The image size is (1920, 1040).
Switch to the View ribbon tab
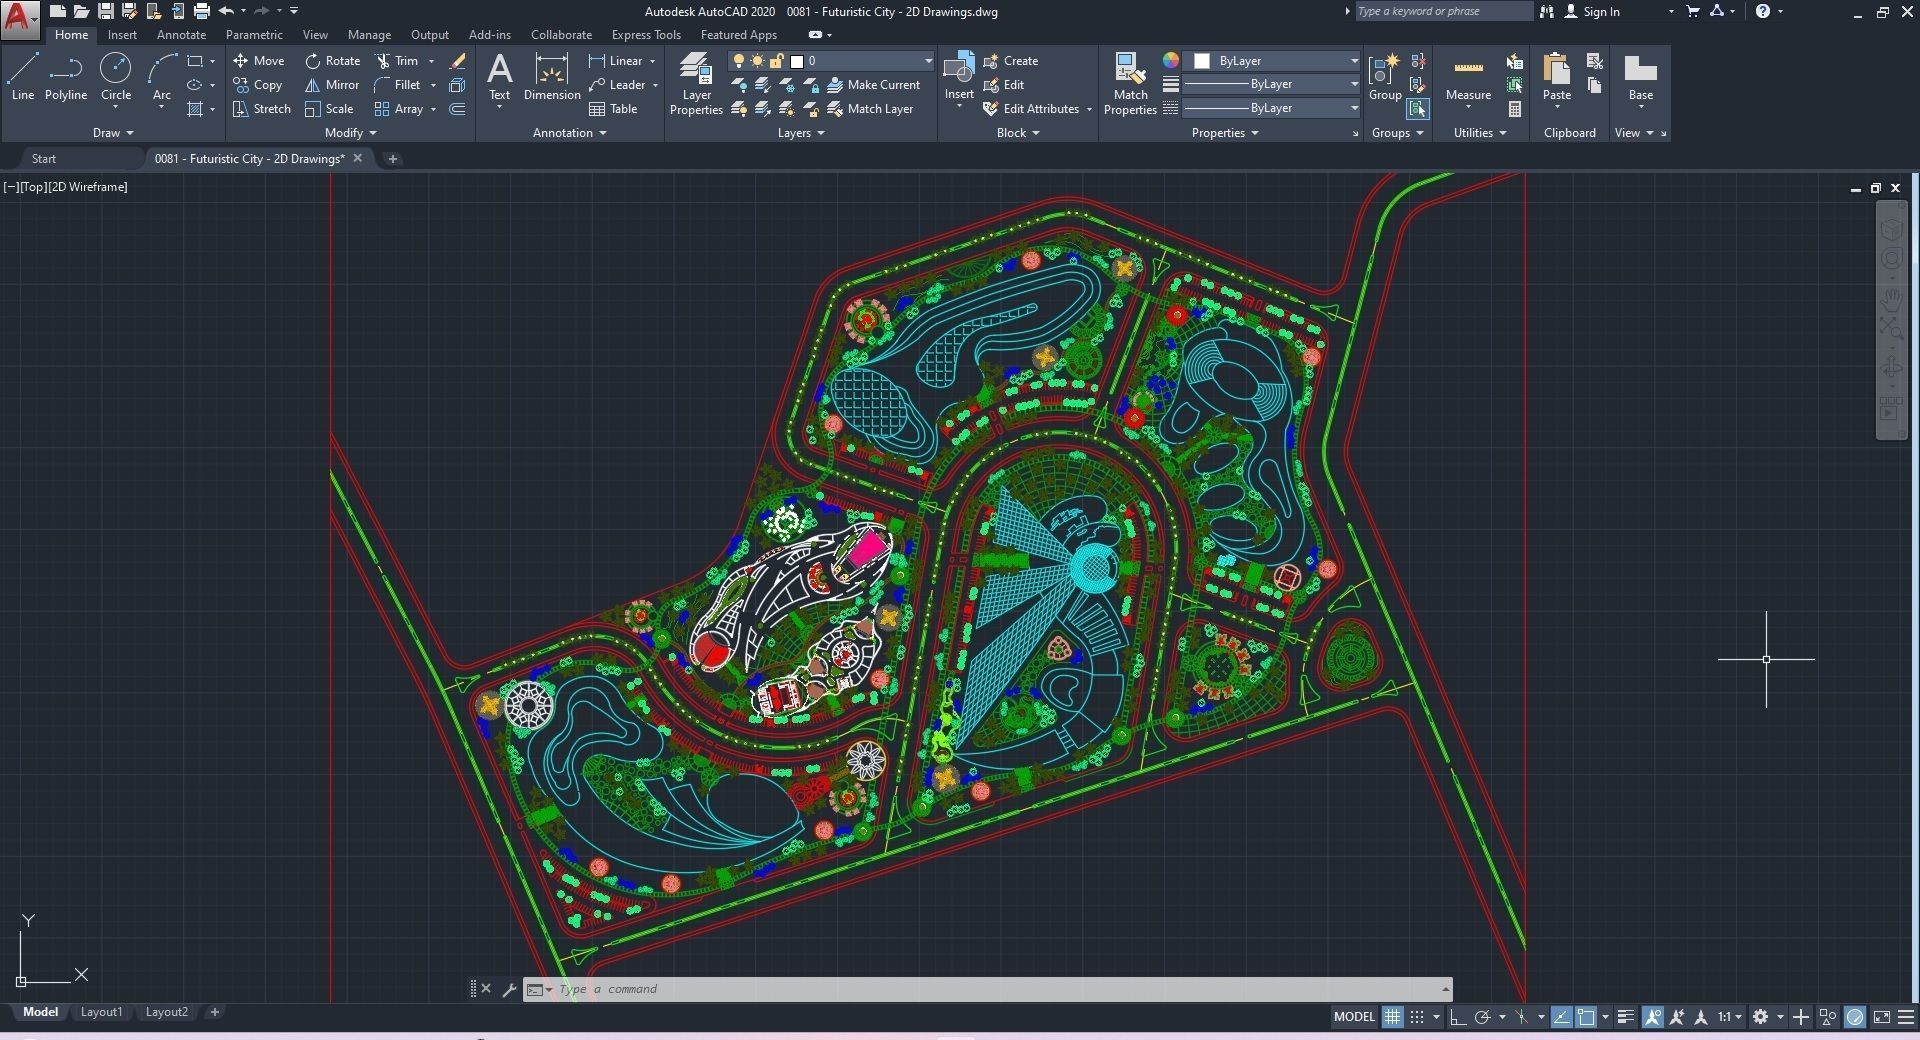315,35
